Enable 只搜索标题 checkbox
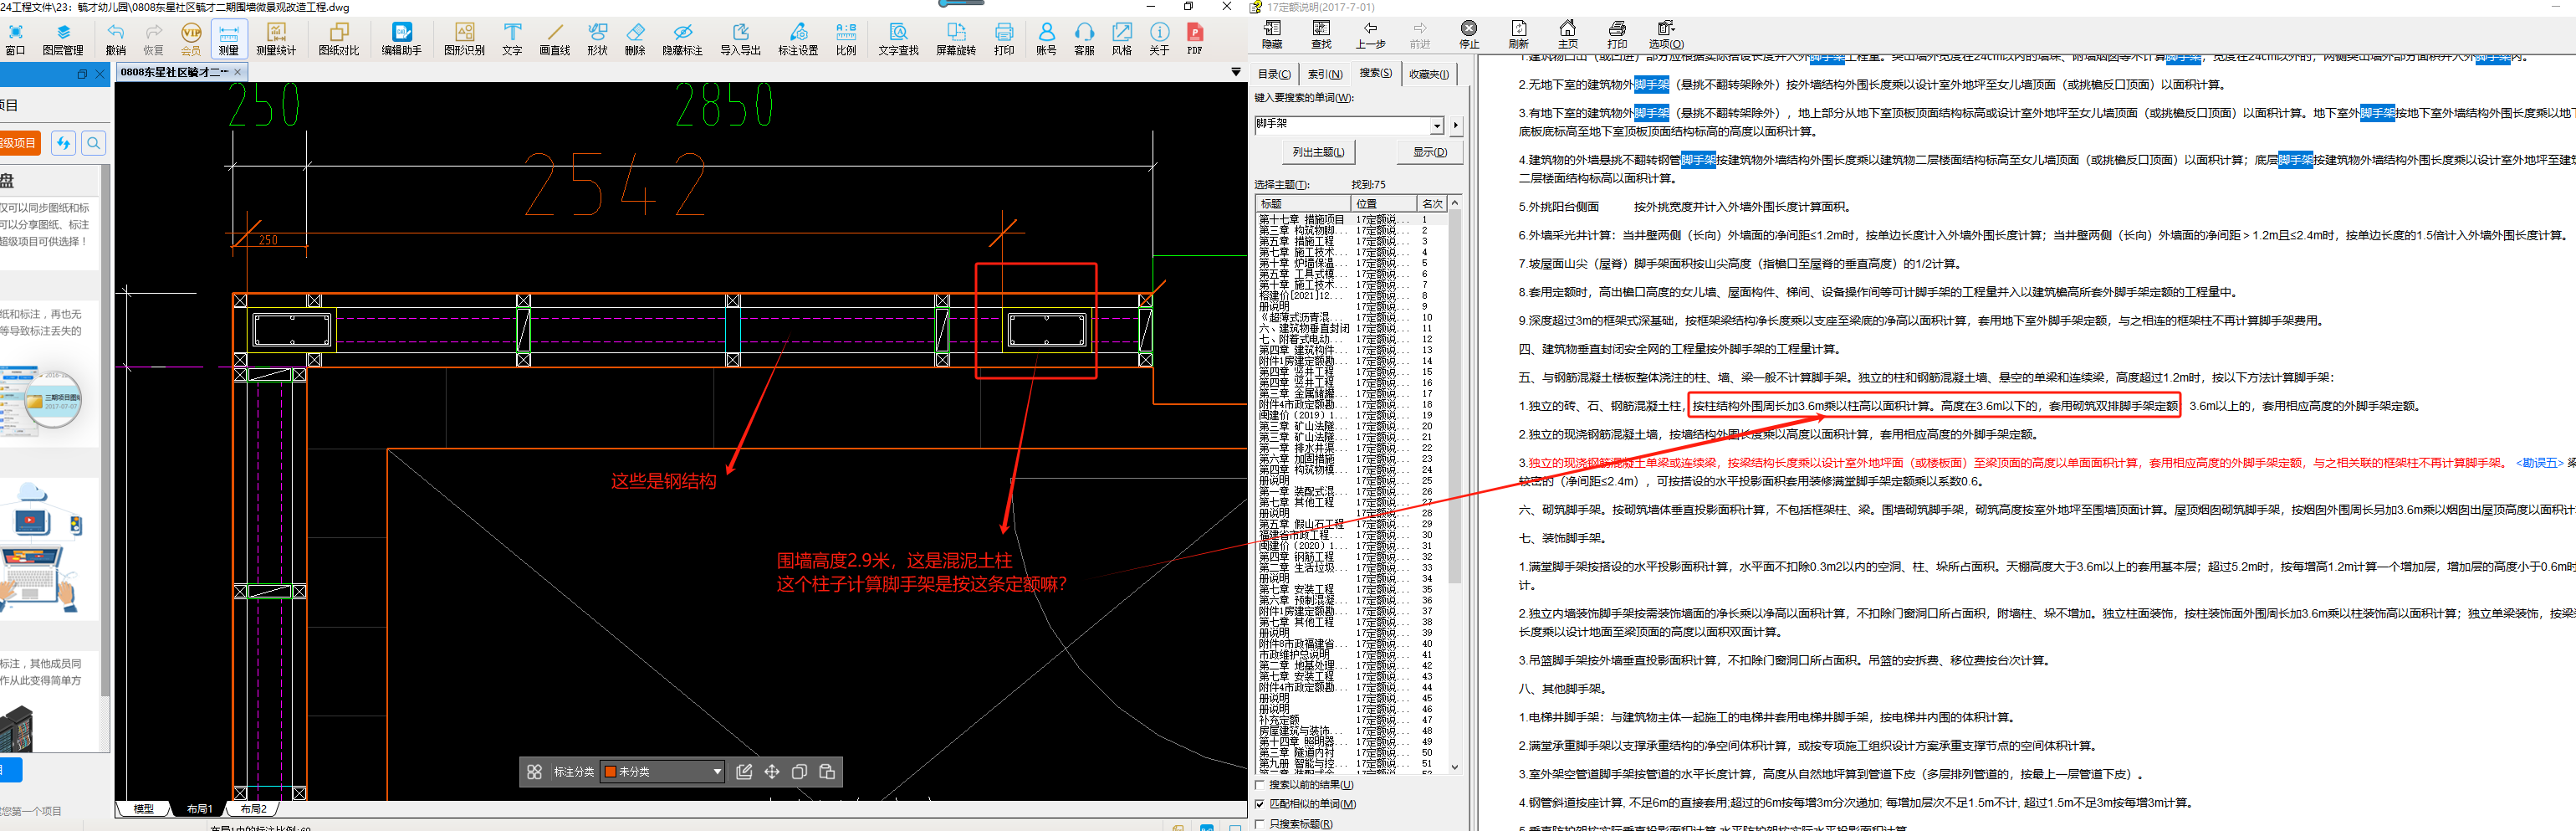 pyautogui.click(x=1260, y=824)
